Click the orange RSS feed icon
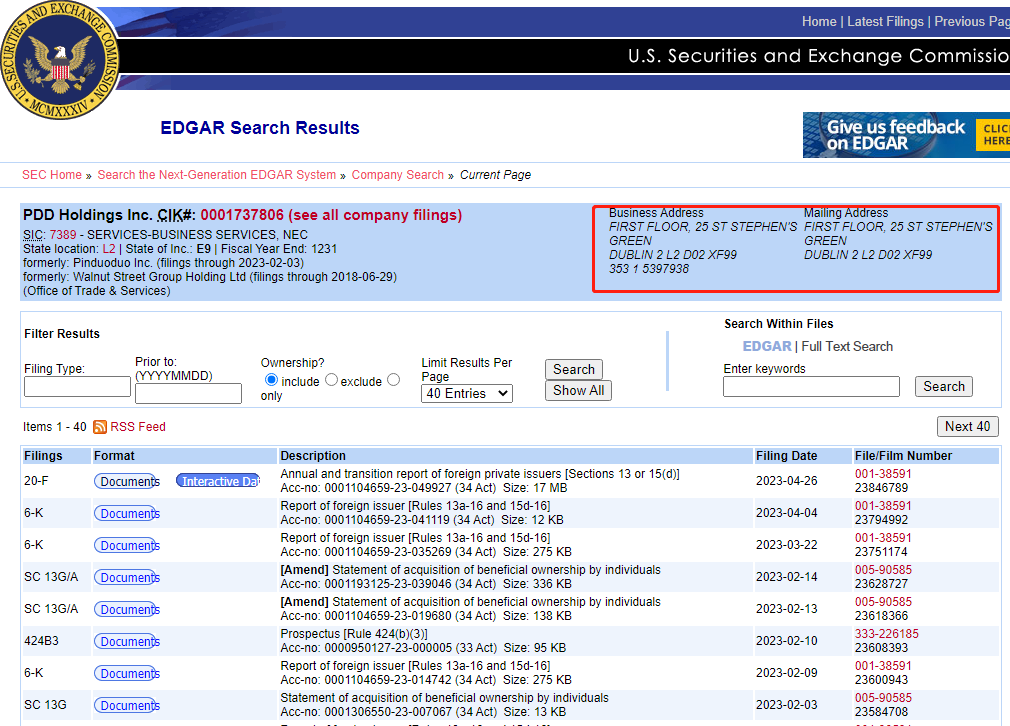Viewport: 1010px width, 726px height. pos(100,427)
